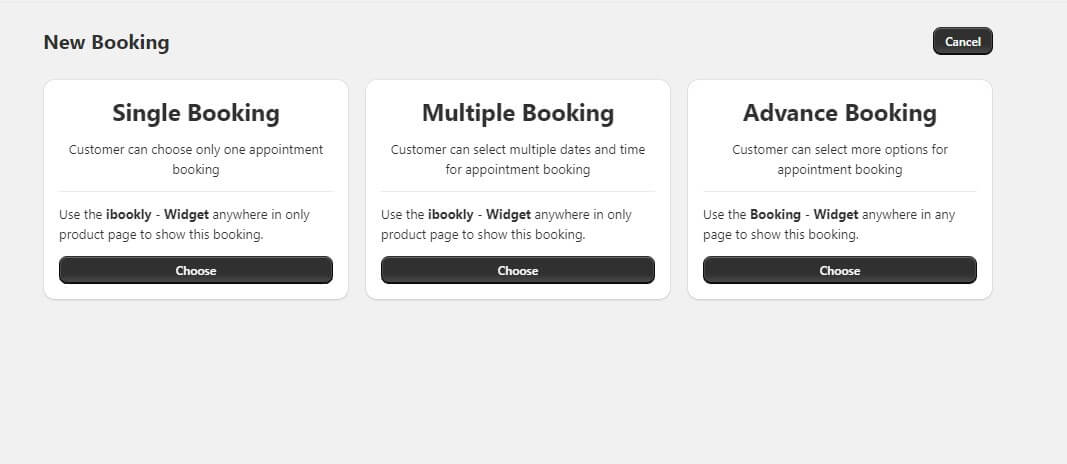
Task: Click bold 'Widget' in Single Booking card
Action: (x=186, y=214)
